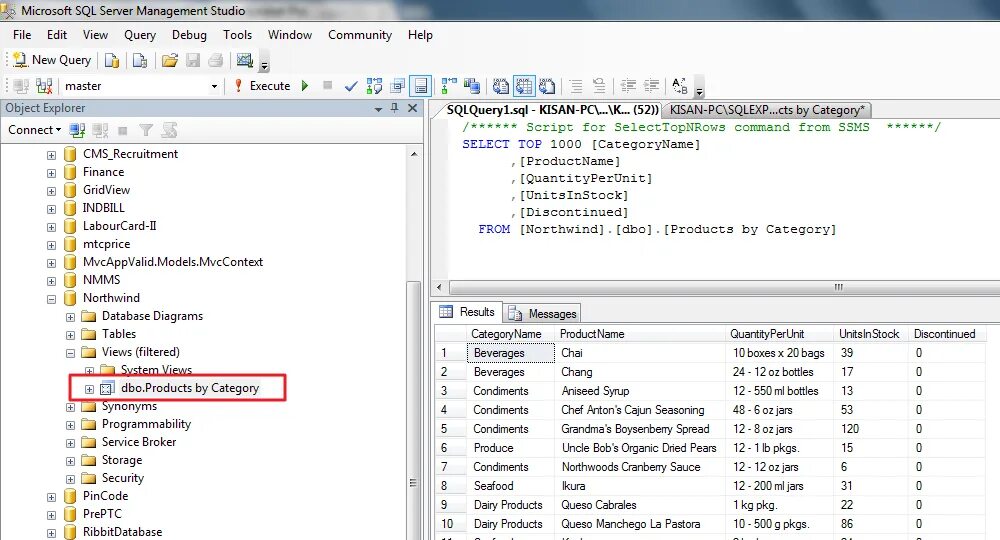
Task: Display Estimated Execution Plan icon
Action: pyautogui.click(x=374, y=86)
